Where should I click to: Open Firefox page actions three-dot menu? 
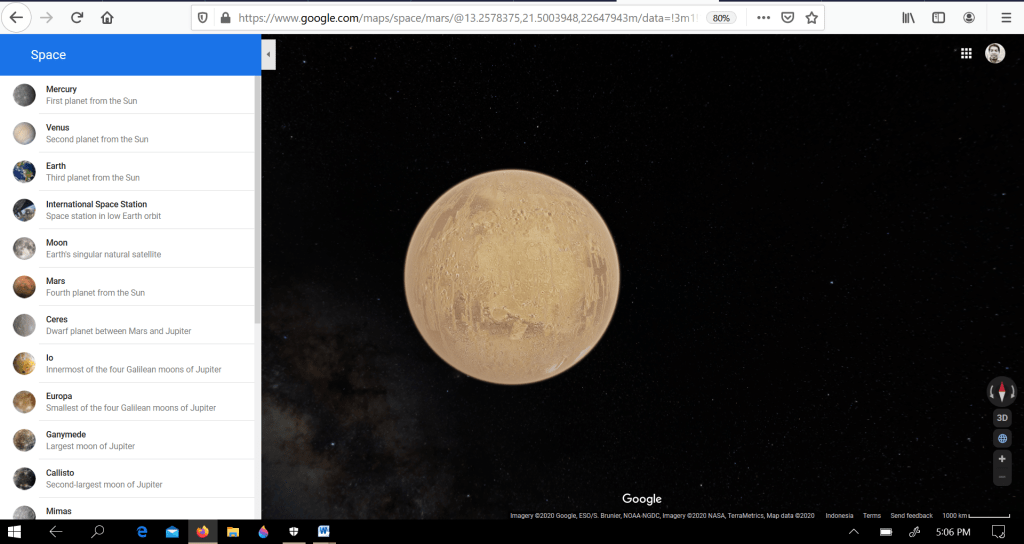point(763,18)
